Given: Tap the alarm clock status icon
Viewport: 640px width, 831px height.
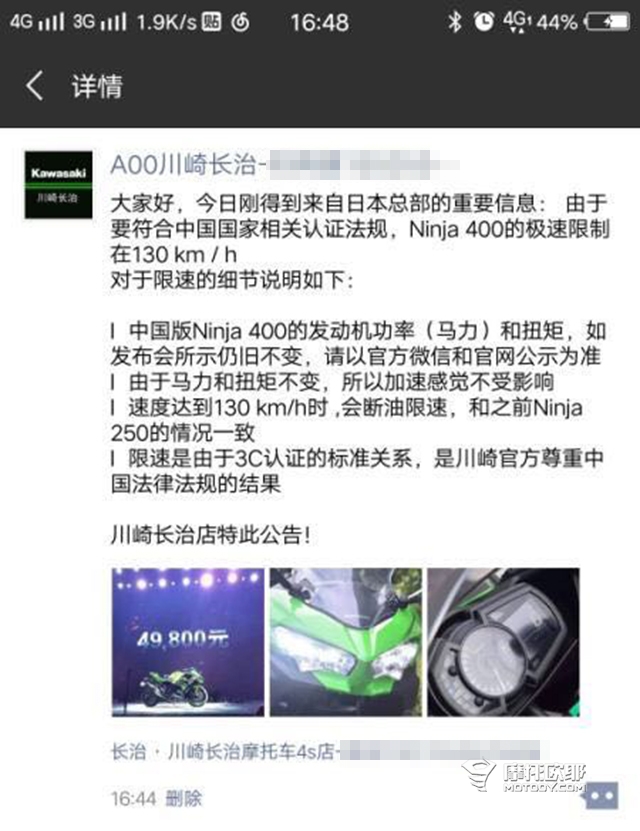Looking at the screenshot, I should pyautogui.click(x=484, y=22).
